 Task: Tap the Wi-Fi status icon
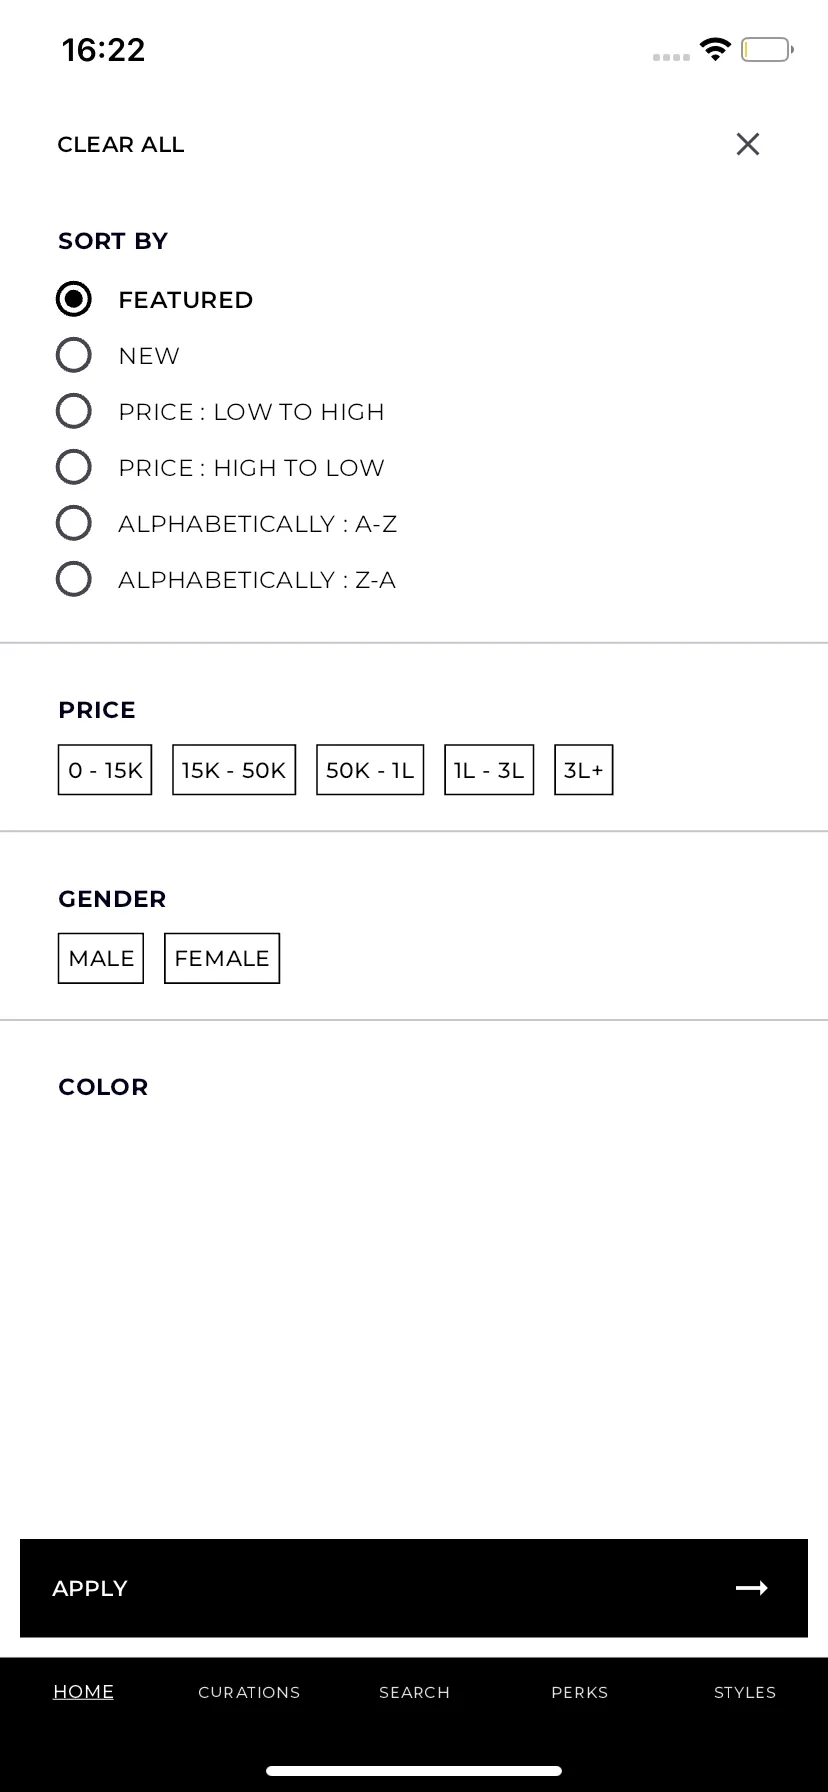715,49
